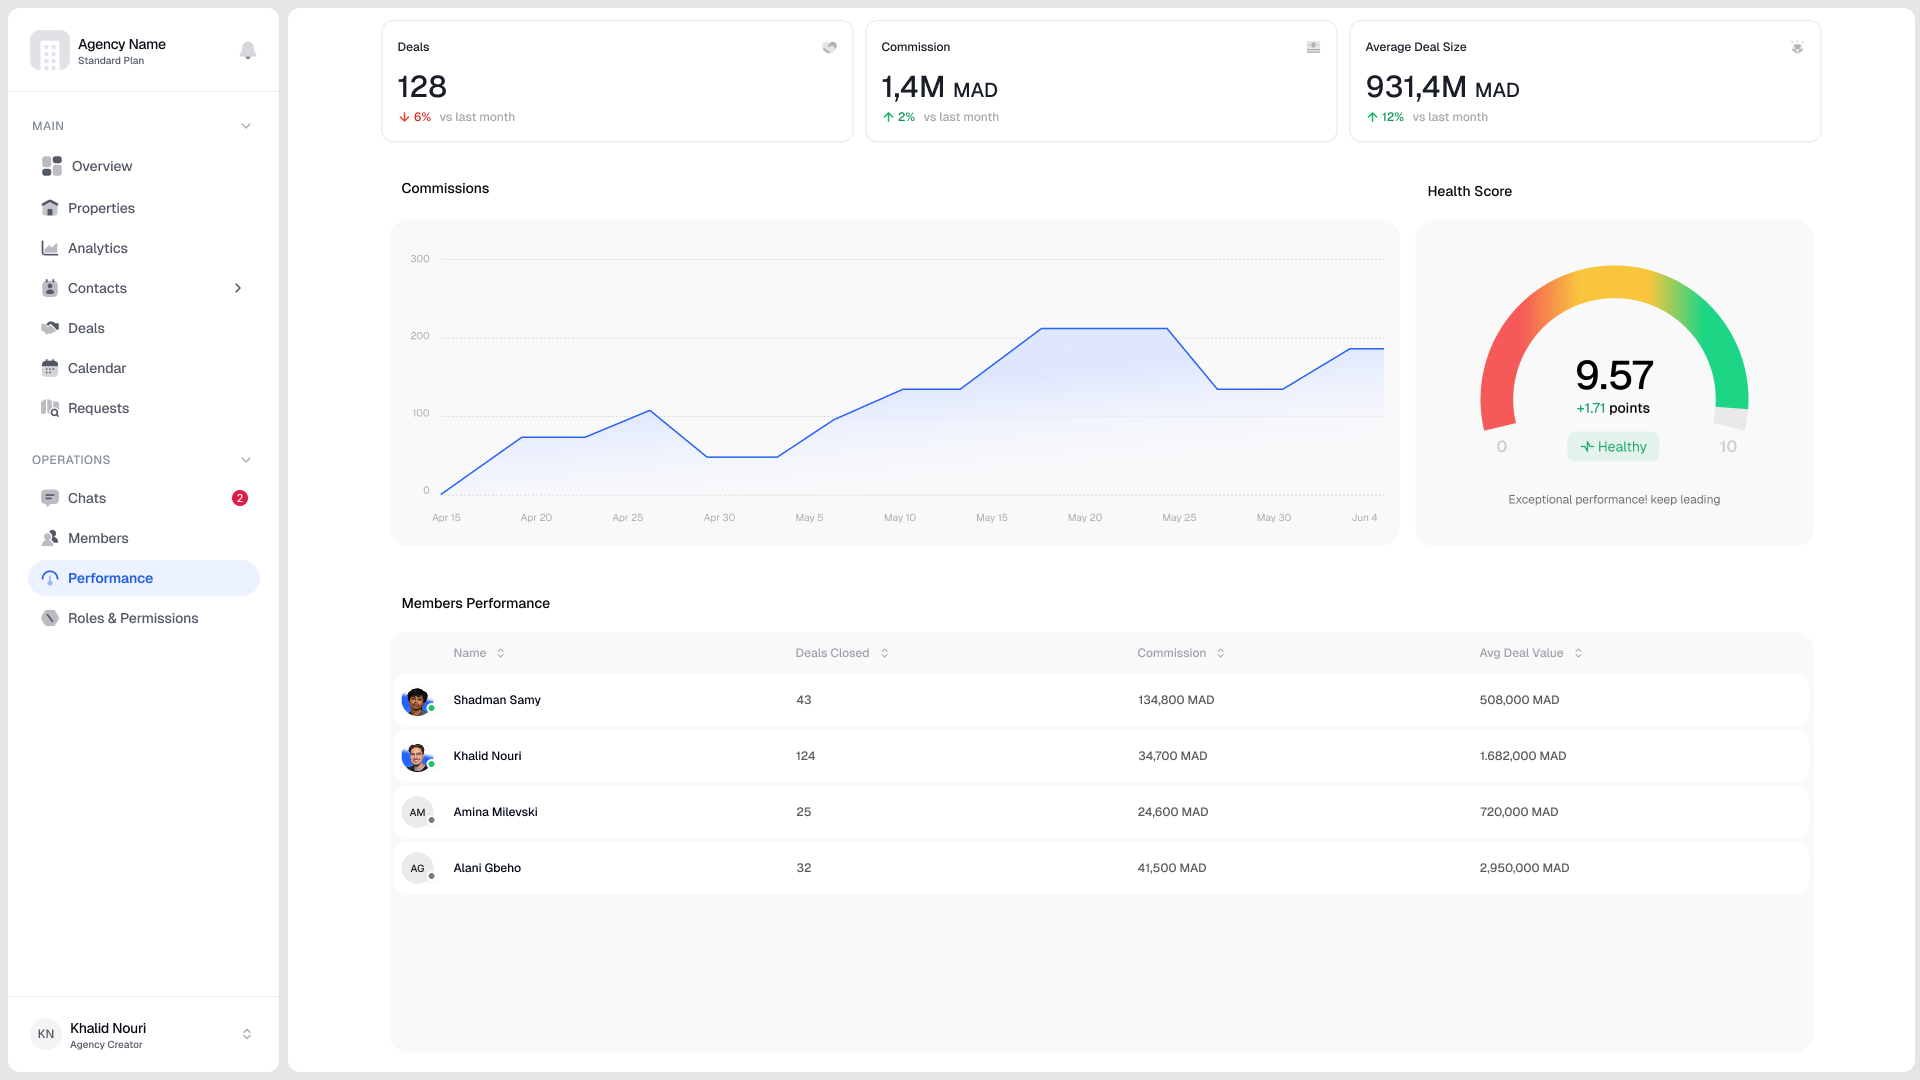This screenshot has height=1080, width=1920.
Task: Open the Analytics section
Action: (96, 248)
